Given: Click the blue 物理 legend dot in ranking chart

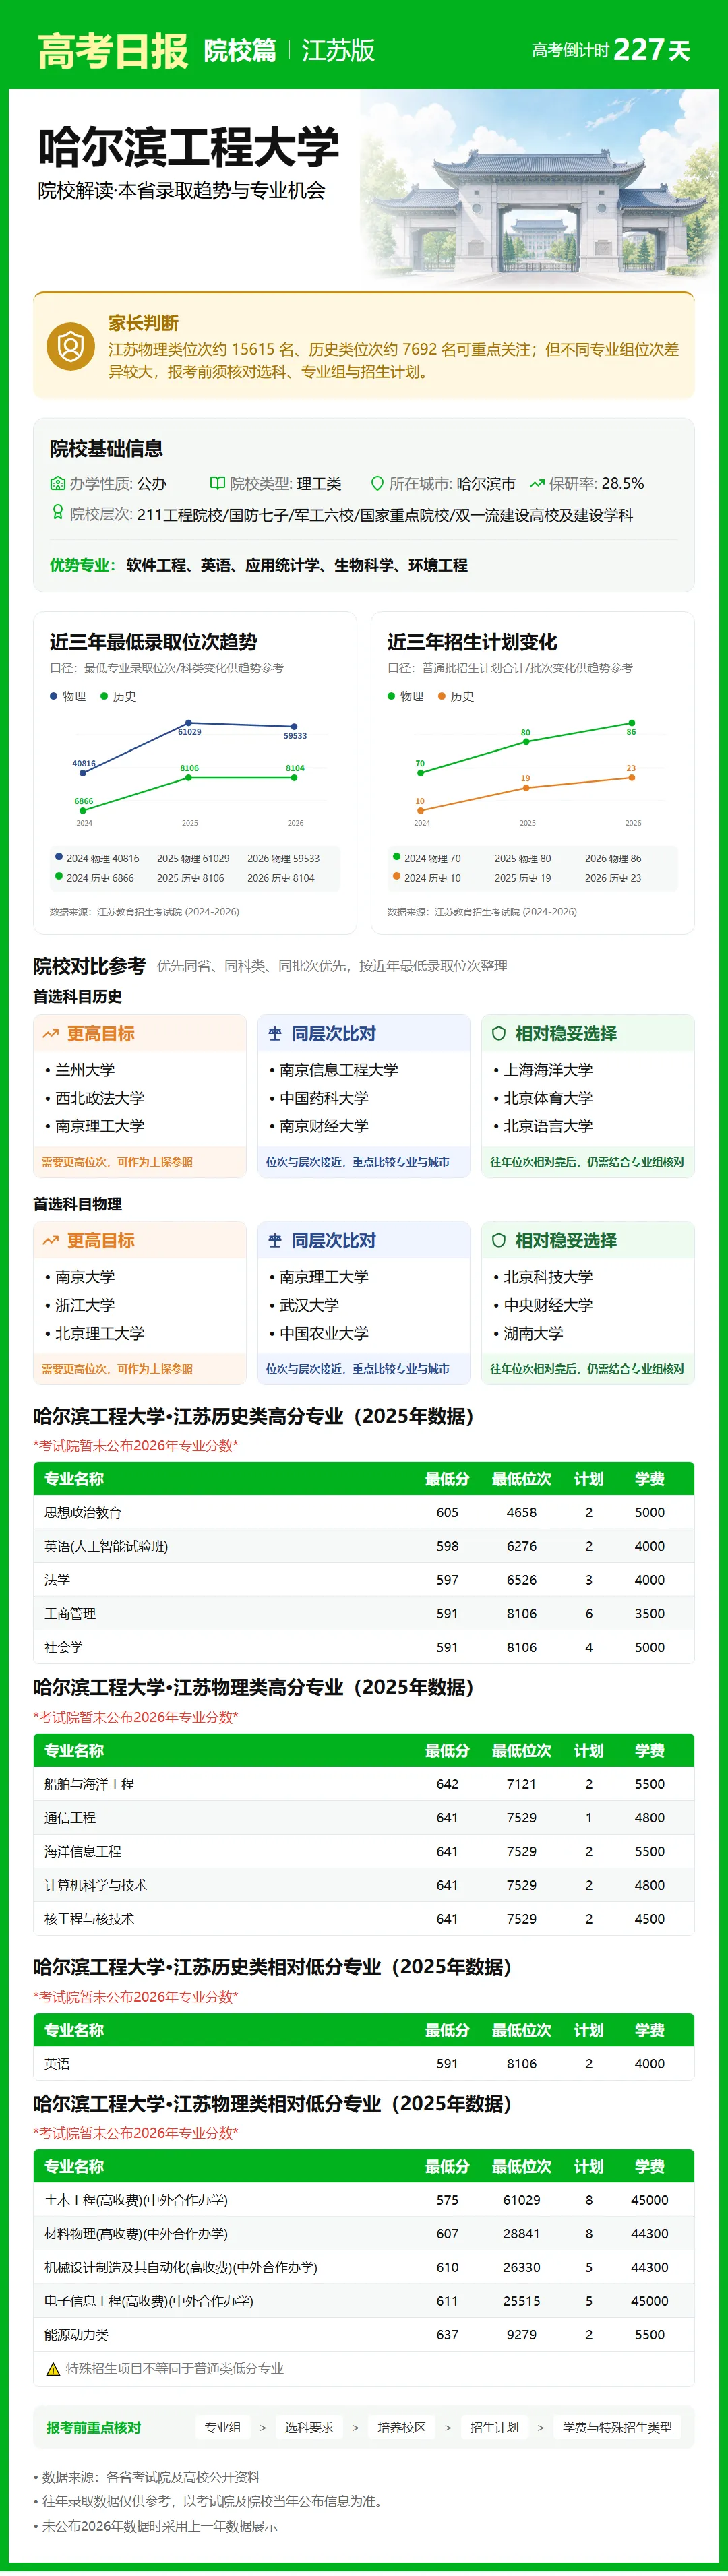Looking at the screenshot, I should [54, 696].
